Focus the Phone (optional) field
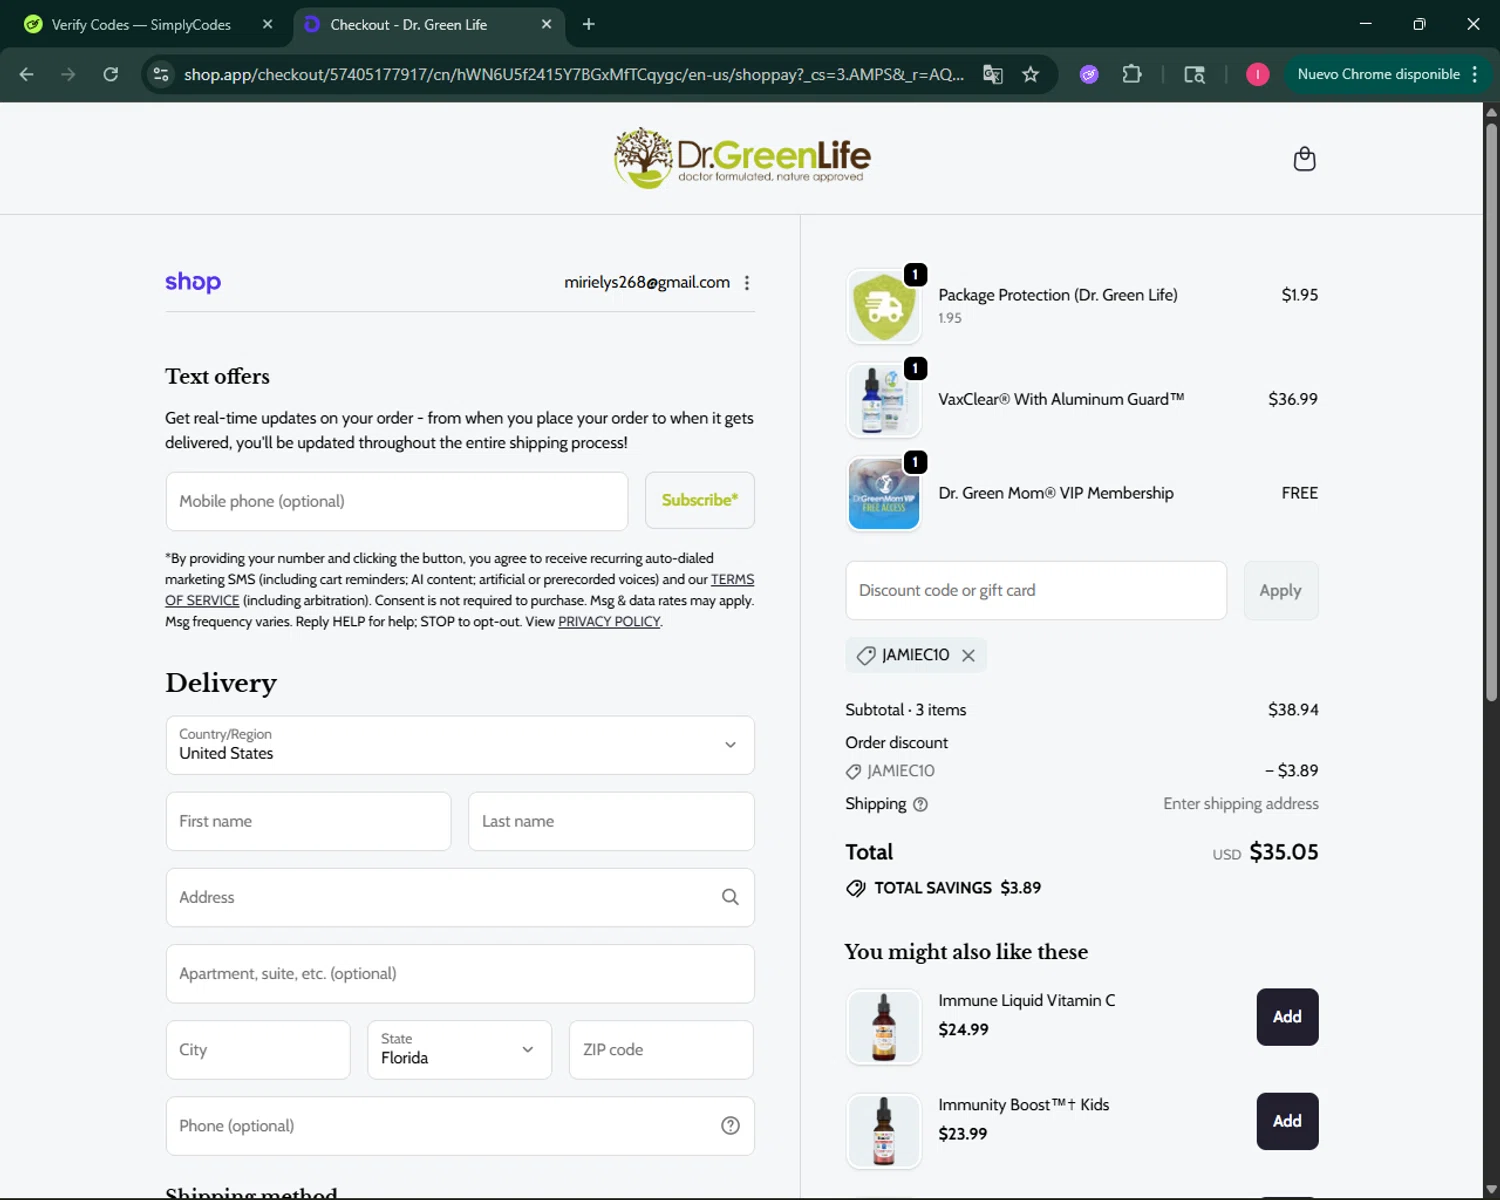 tap(460, 1126)
